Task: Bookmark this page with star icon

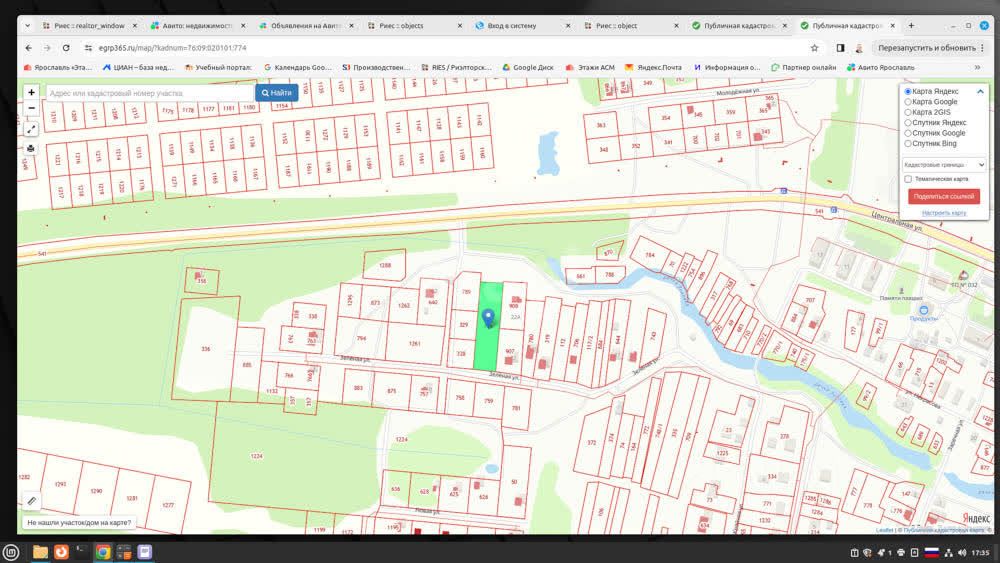Action: 815,47
